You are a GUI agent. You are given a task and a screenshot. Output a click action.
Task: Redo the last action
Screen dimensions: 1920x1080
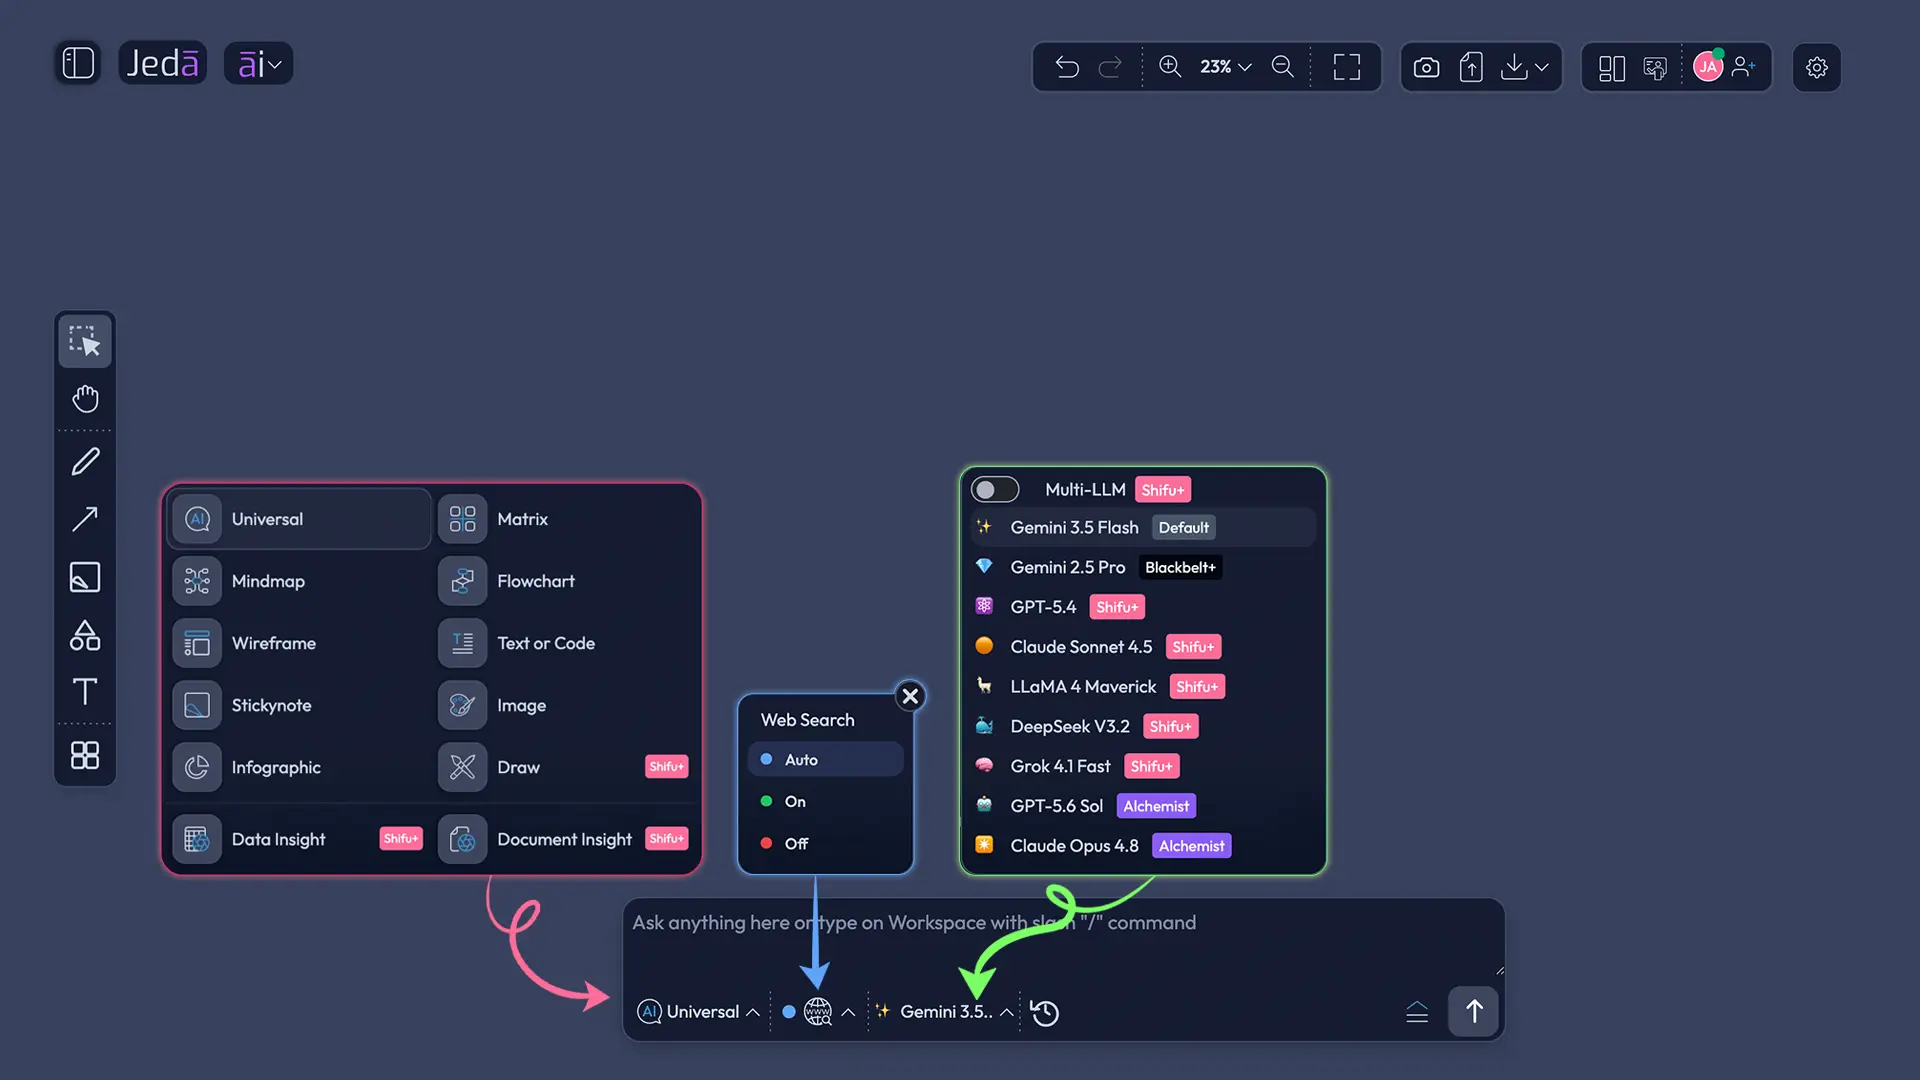(1110, 67)
